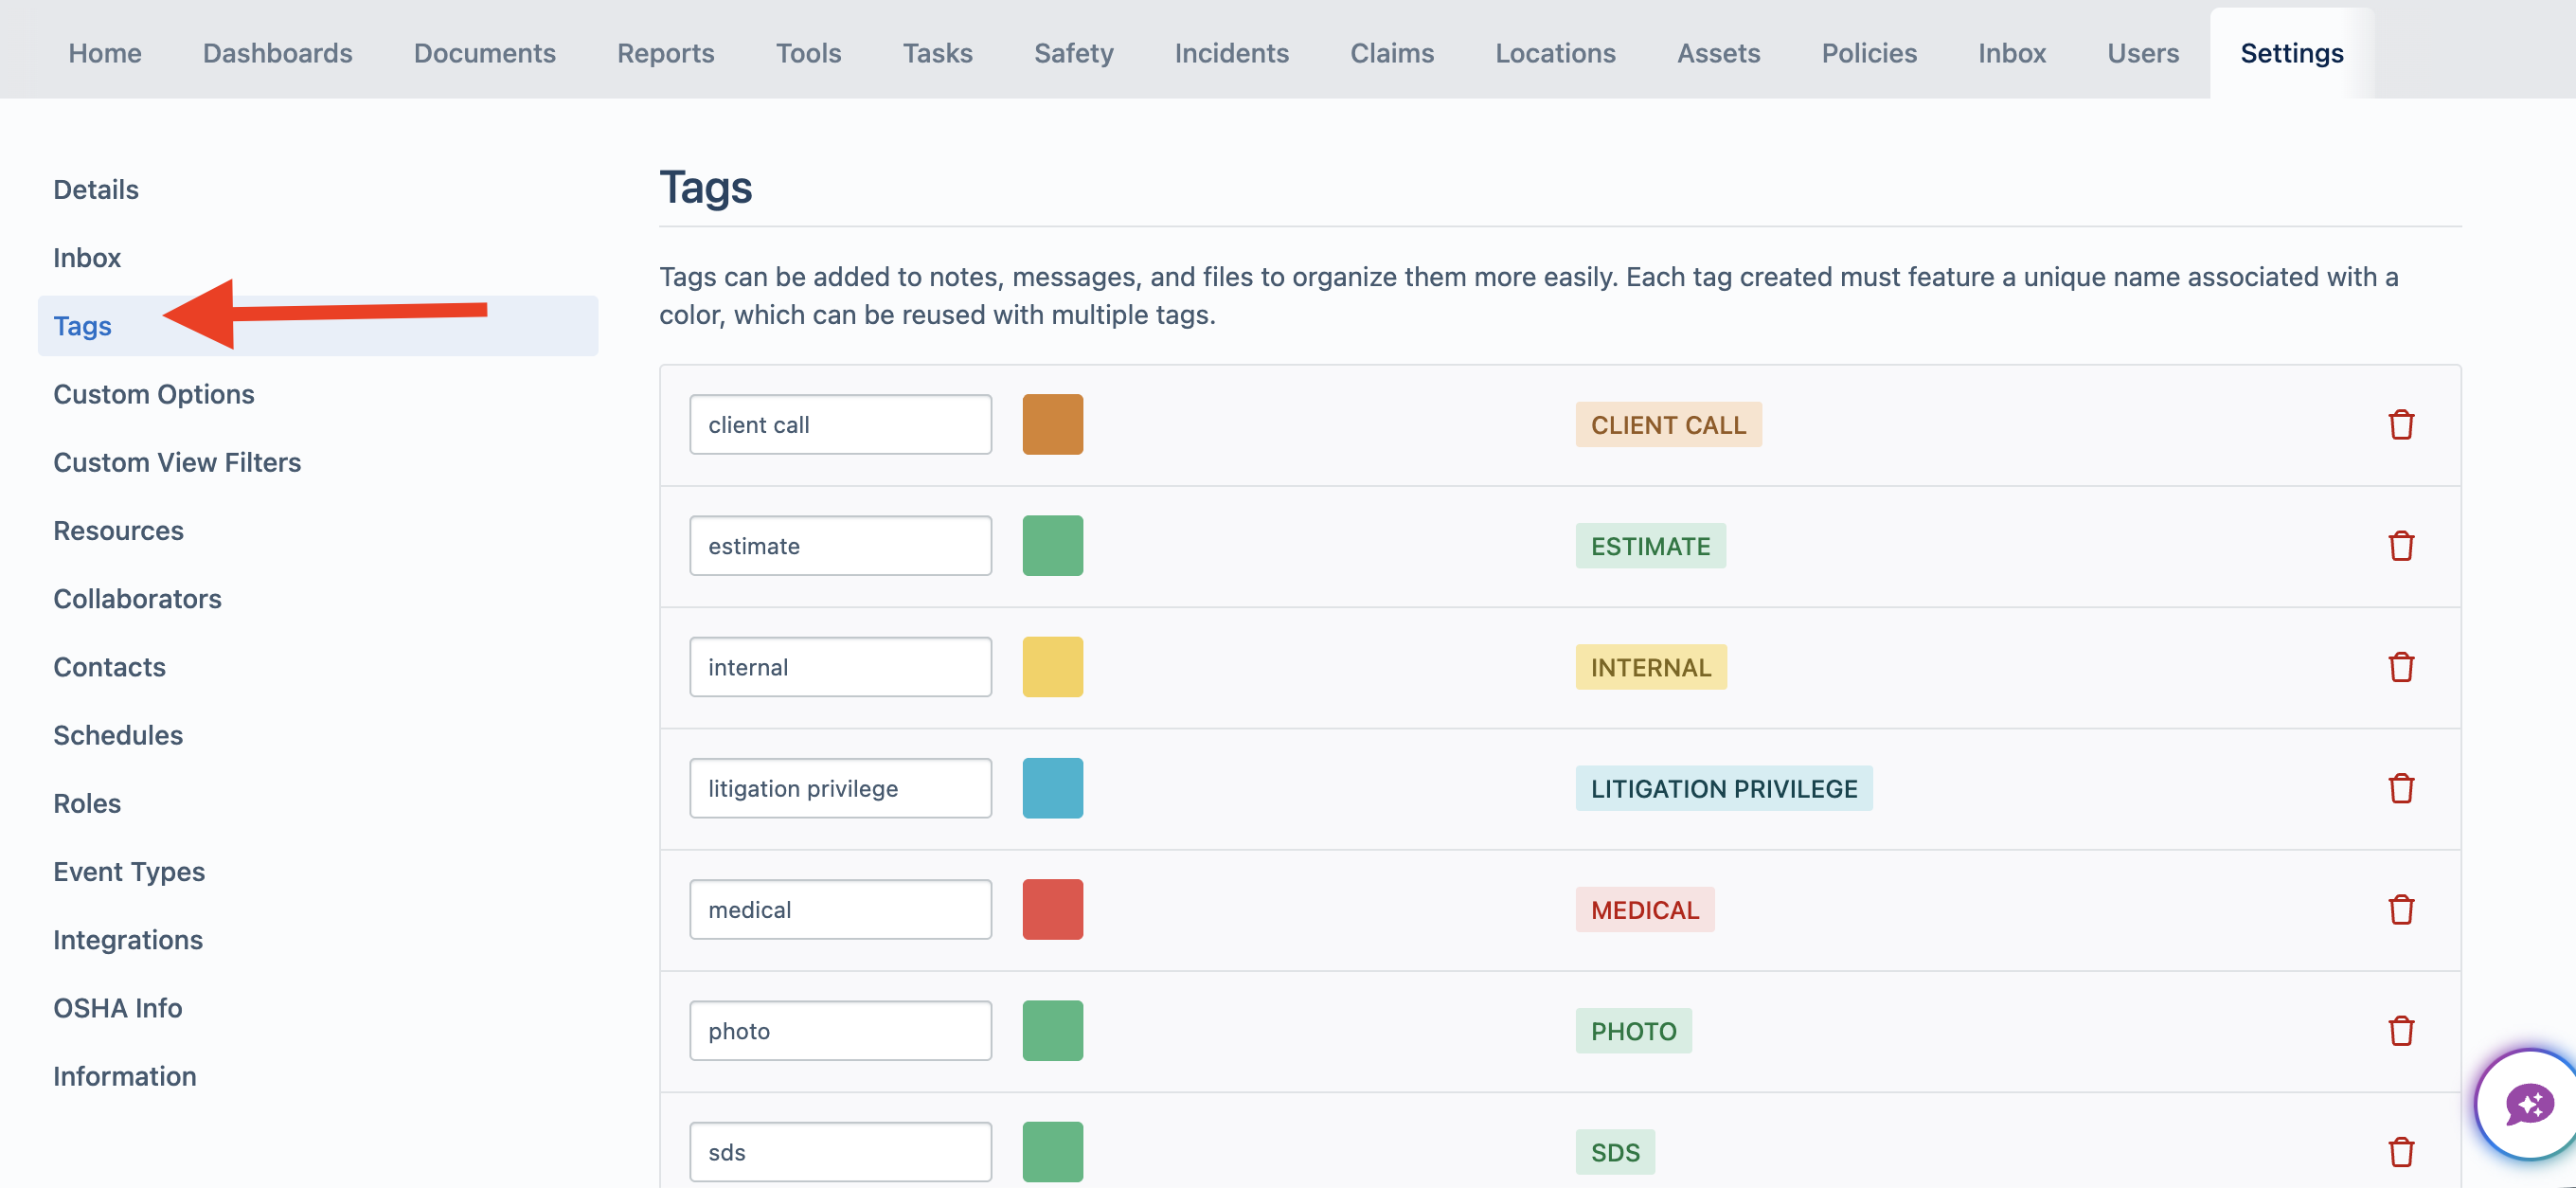Image resolution: width=2576 pixels, height=1188 pixels.
Task: Switch to the Claims tab
Action: (x=1391, y=53)
